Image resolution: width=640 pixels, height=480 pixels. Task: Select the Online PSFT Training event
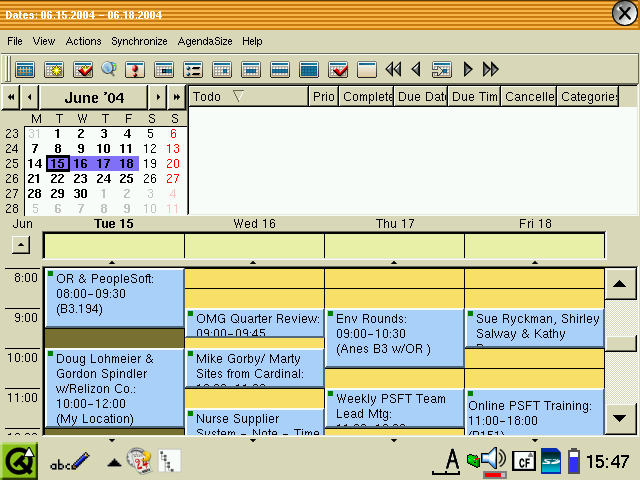tap(535, 412)
